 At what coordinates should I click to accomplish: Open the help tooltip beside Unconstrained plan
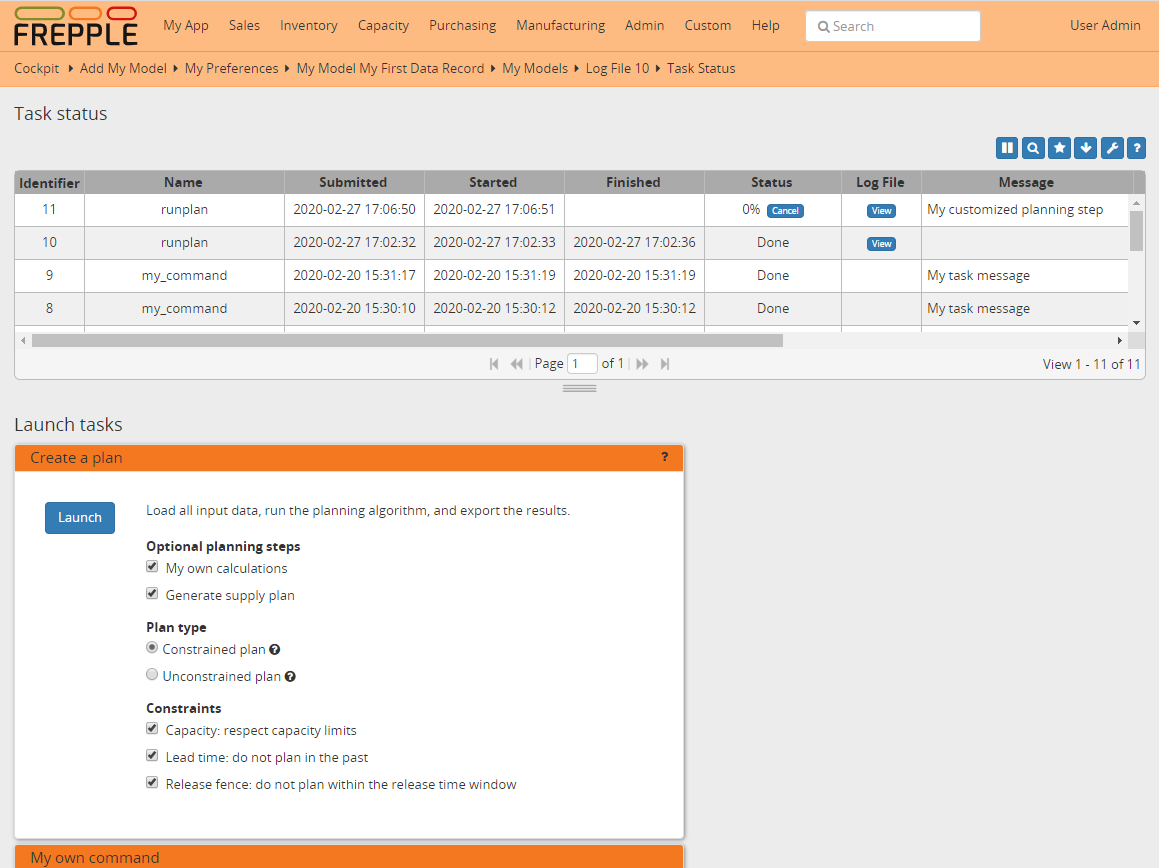pos(290,676)
